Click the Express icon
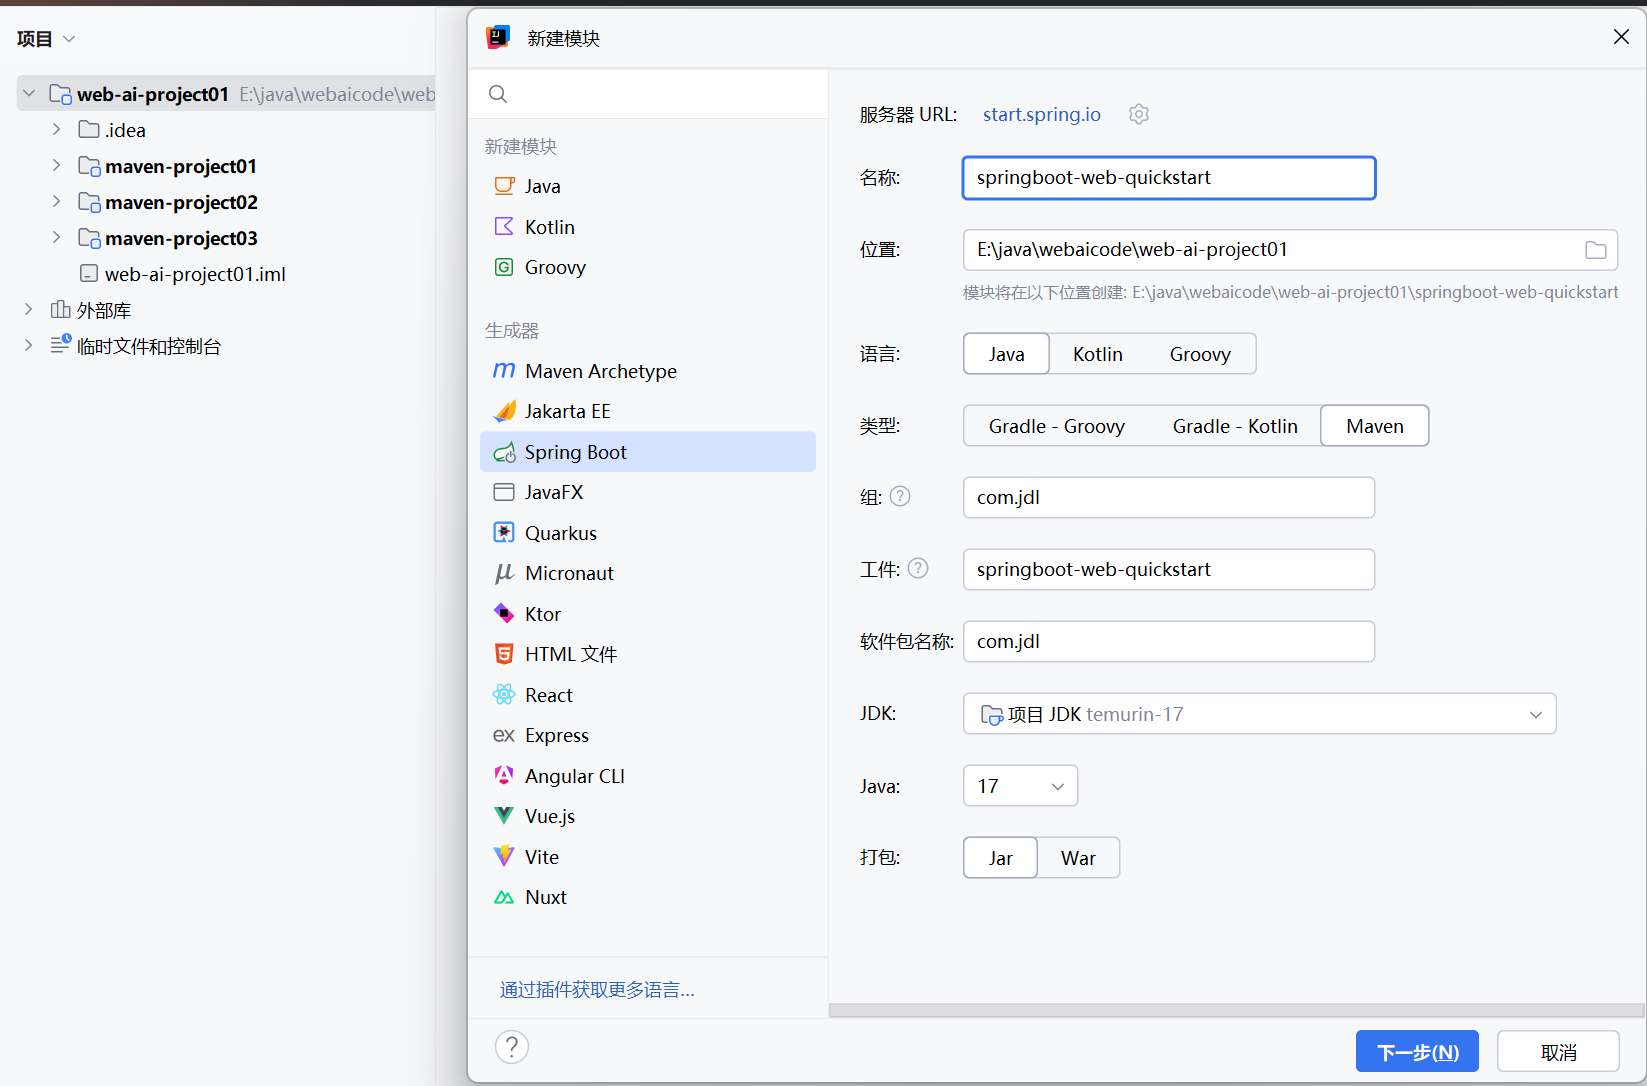1647x1086 pixels. [x=504, y=735]
